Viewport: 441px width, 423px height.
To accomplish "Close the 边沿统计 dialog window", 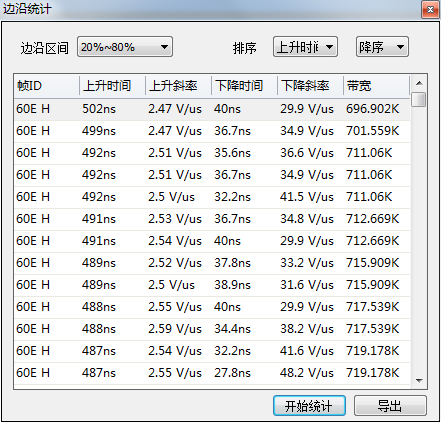I will pos(430,9).
